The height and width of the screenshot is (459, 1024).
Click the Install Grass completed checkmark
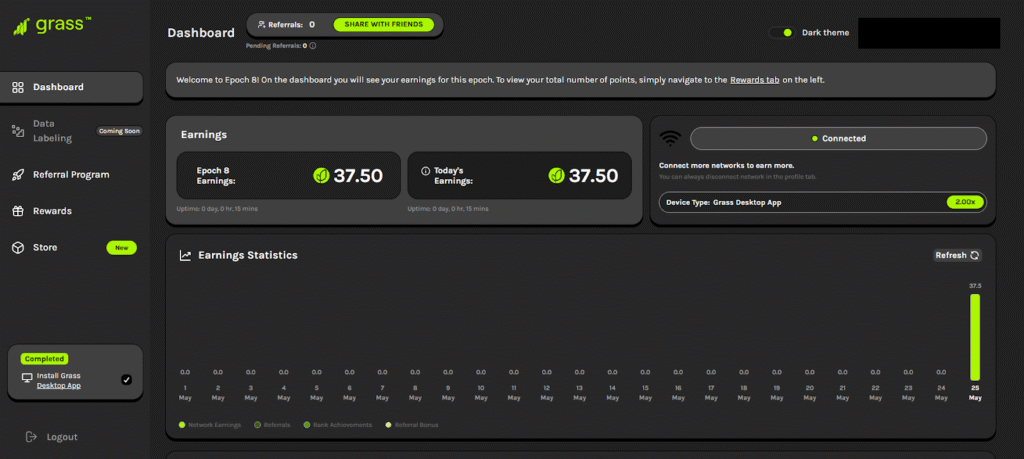(x=126, y=380)
